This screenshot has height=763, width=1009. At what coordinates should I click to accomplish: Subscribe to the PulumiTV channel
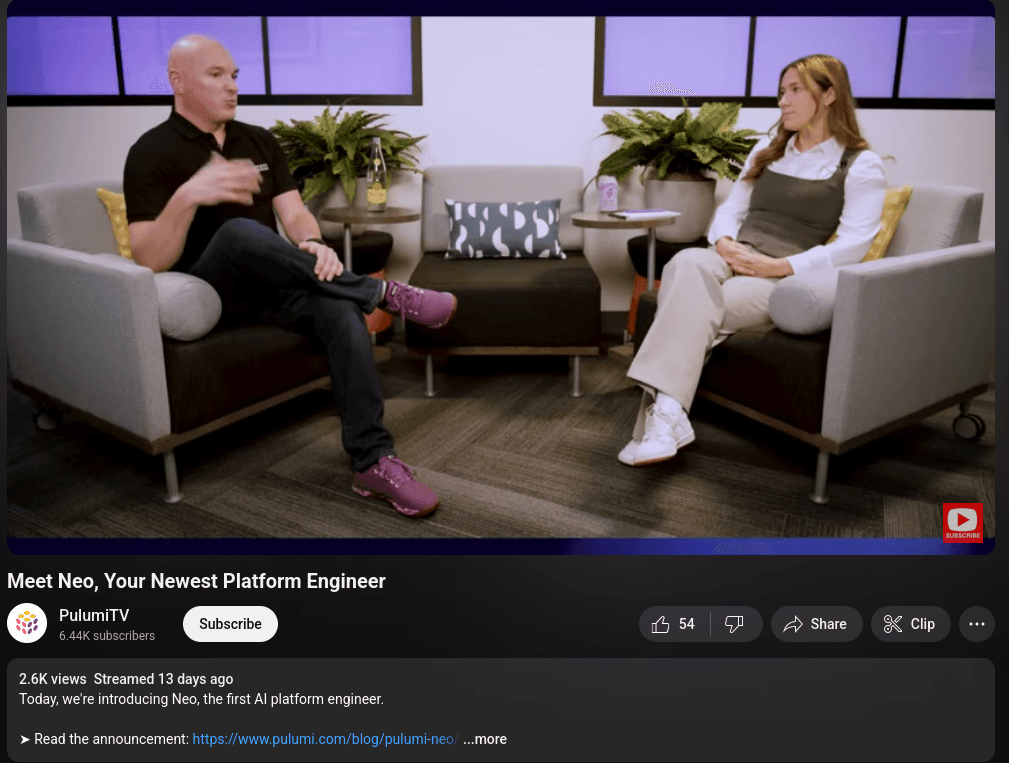pos(230,624)
